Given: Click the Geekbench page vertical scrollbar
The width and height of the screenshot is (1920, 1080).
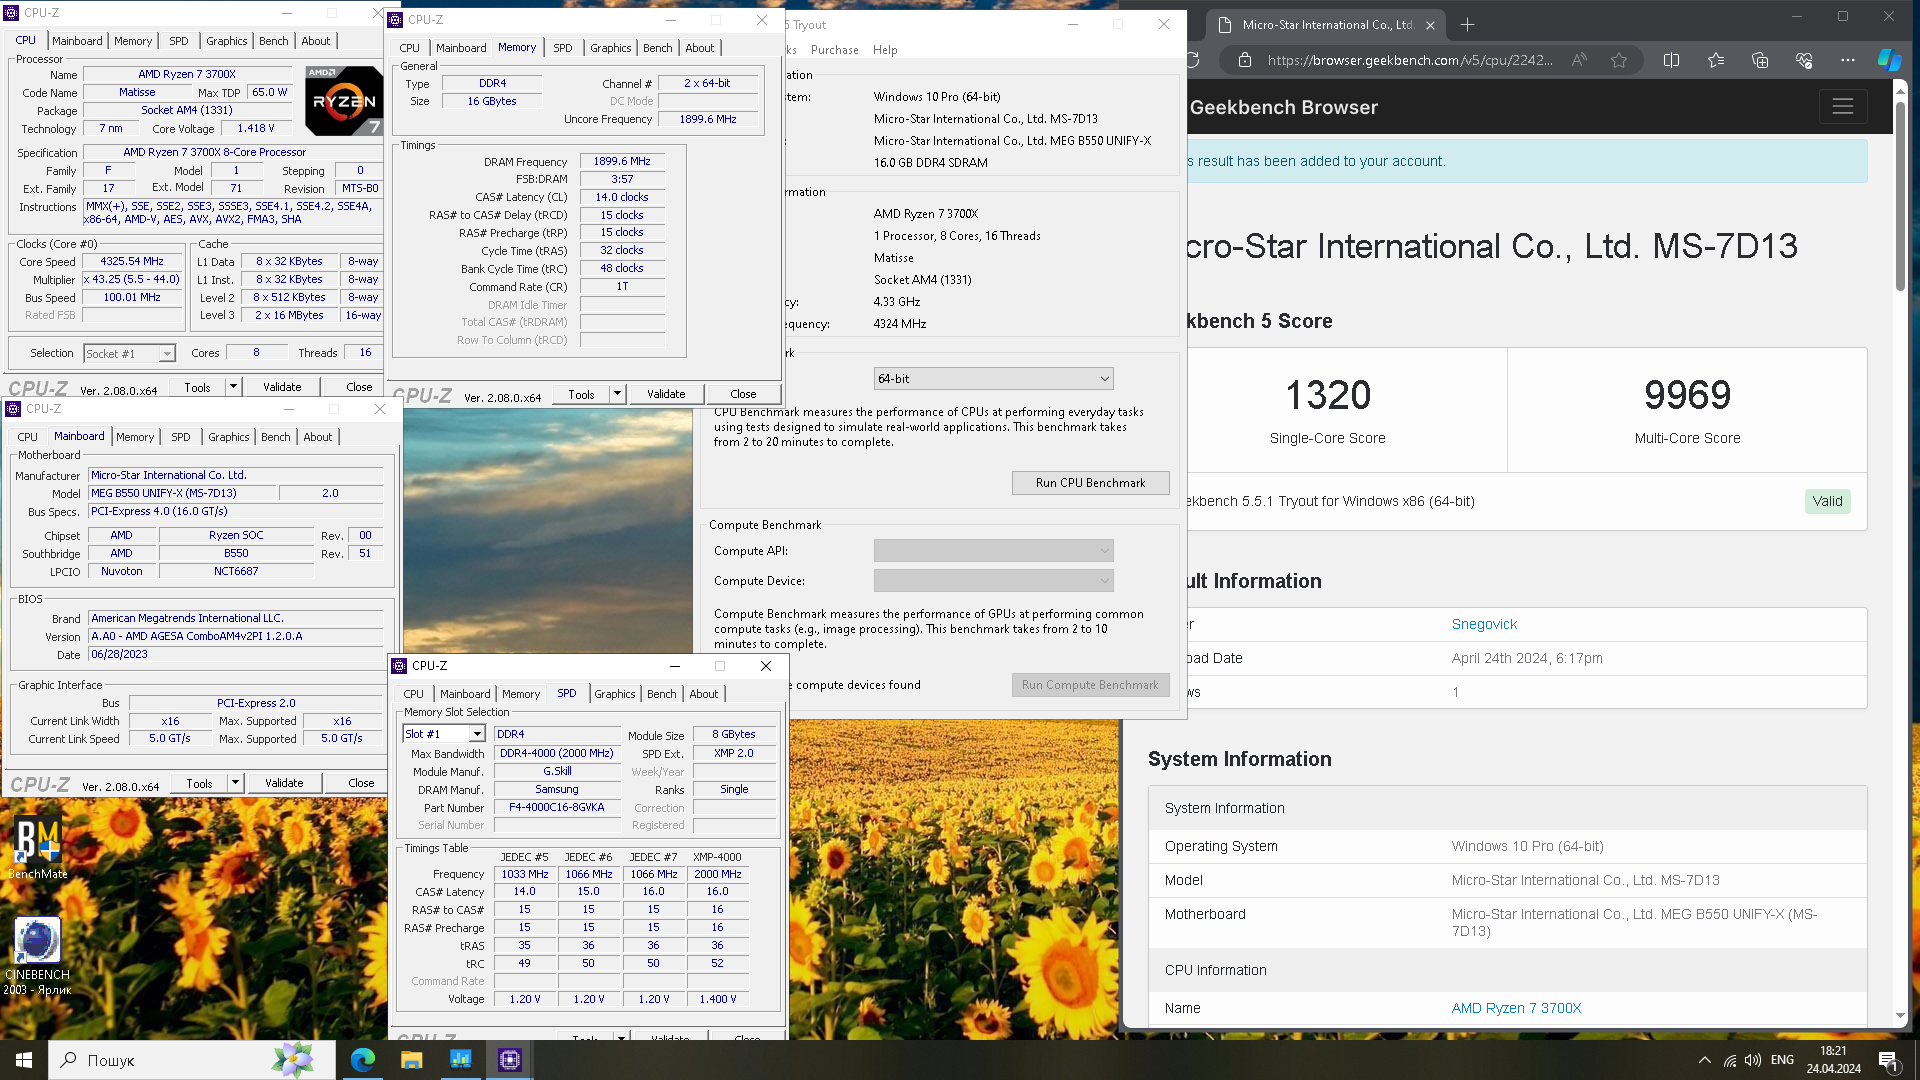Looking at the screenshot, I should click(x=1900, y=195).
